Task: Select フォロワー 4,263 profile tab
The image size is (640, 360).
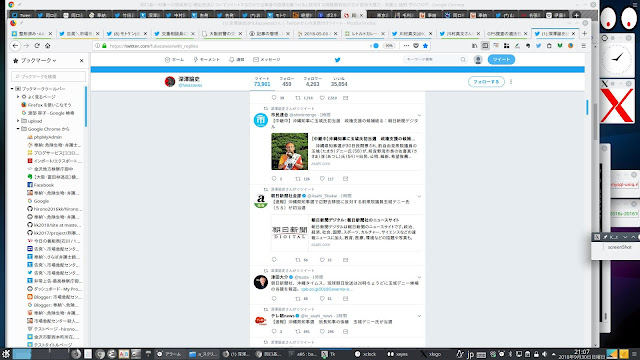Action: pos(312,82)
